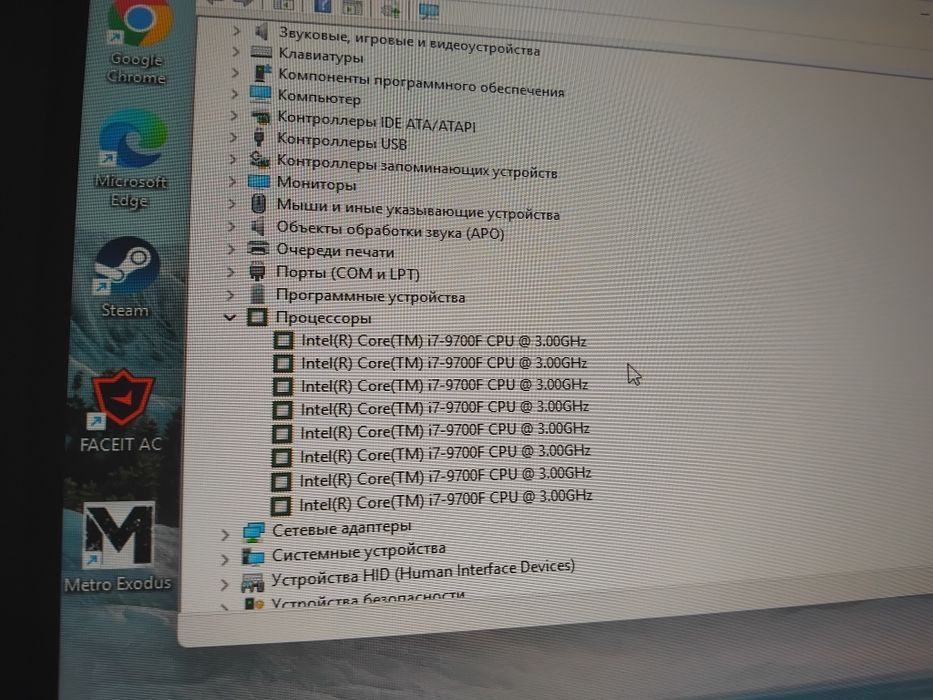Click the port icon beside Порты (COM и LPT)
Image resolution: width=933 pixels, height=700 pixels.
coord(257,271)
